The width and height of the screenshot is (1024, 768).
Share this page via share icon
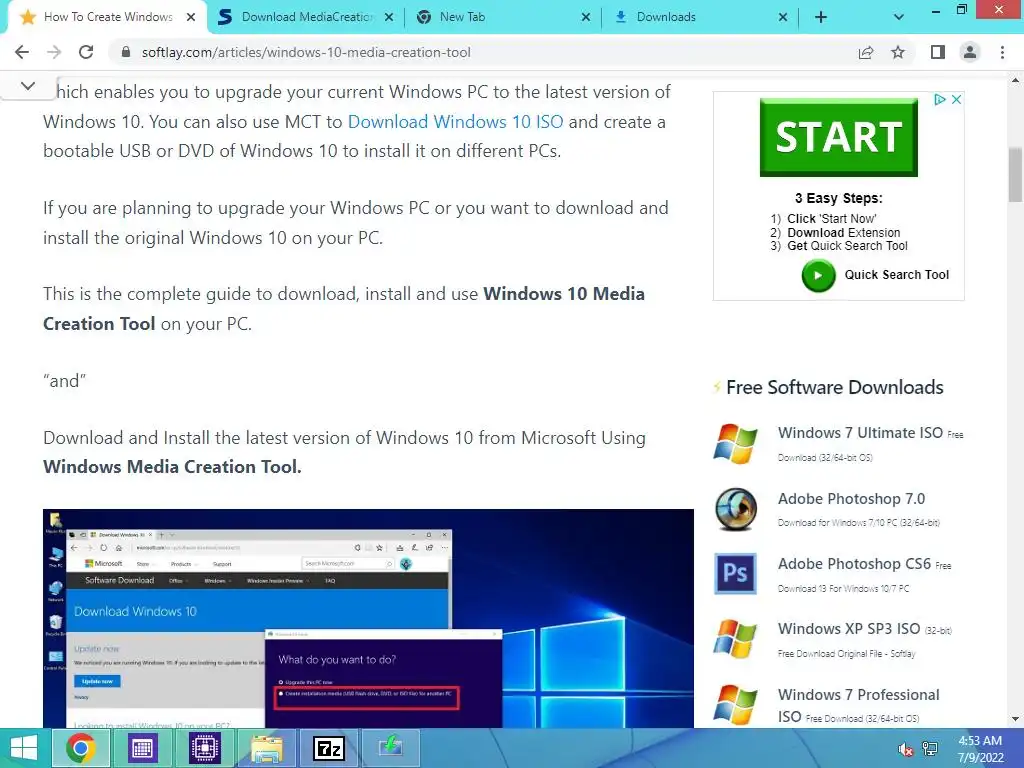(866, 52)
